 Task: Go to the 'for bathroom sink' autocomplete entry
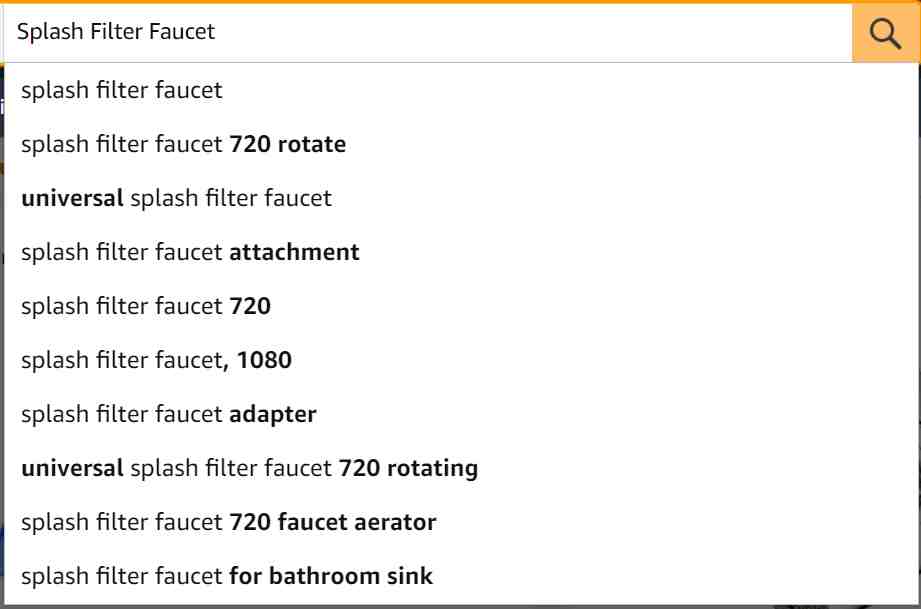pyautogui.click(x=461, y=577)
